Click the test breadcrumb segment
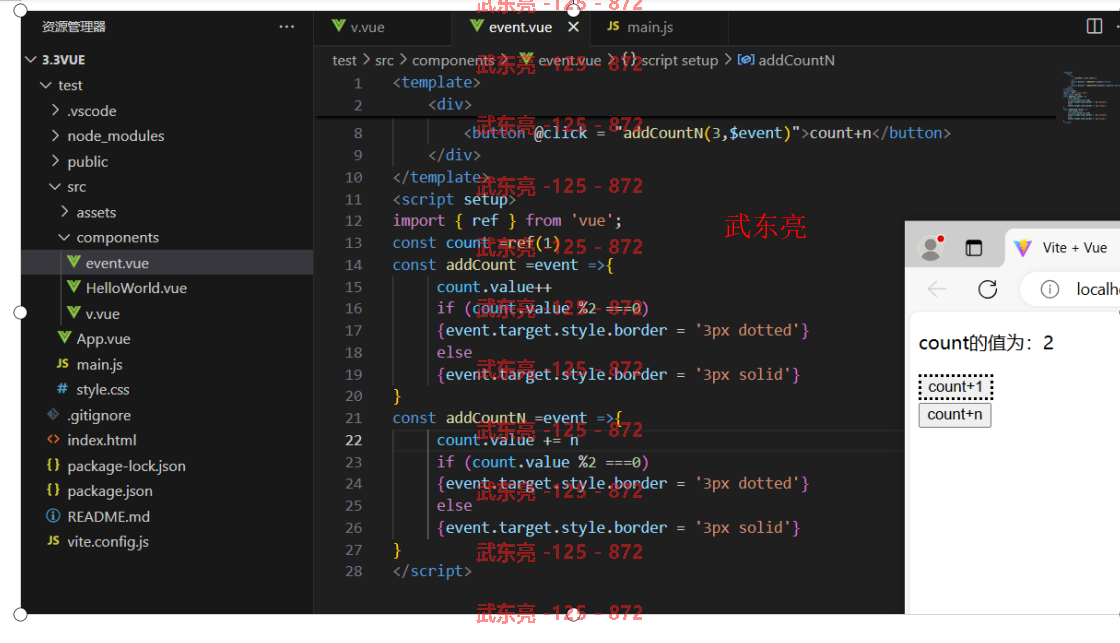The width and height of the screenshot is (1120, 643). pos(344,61)
